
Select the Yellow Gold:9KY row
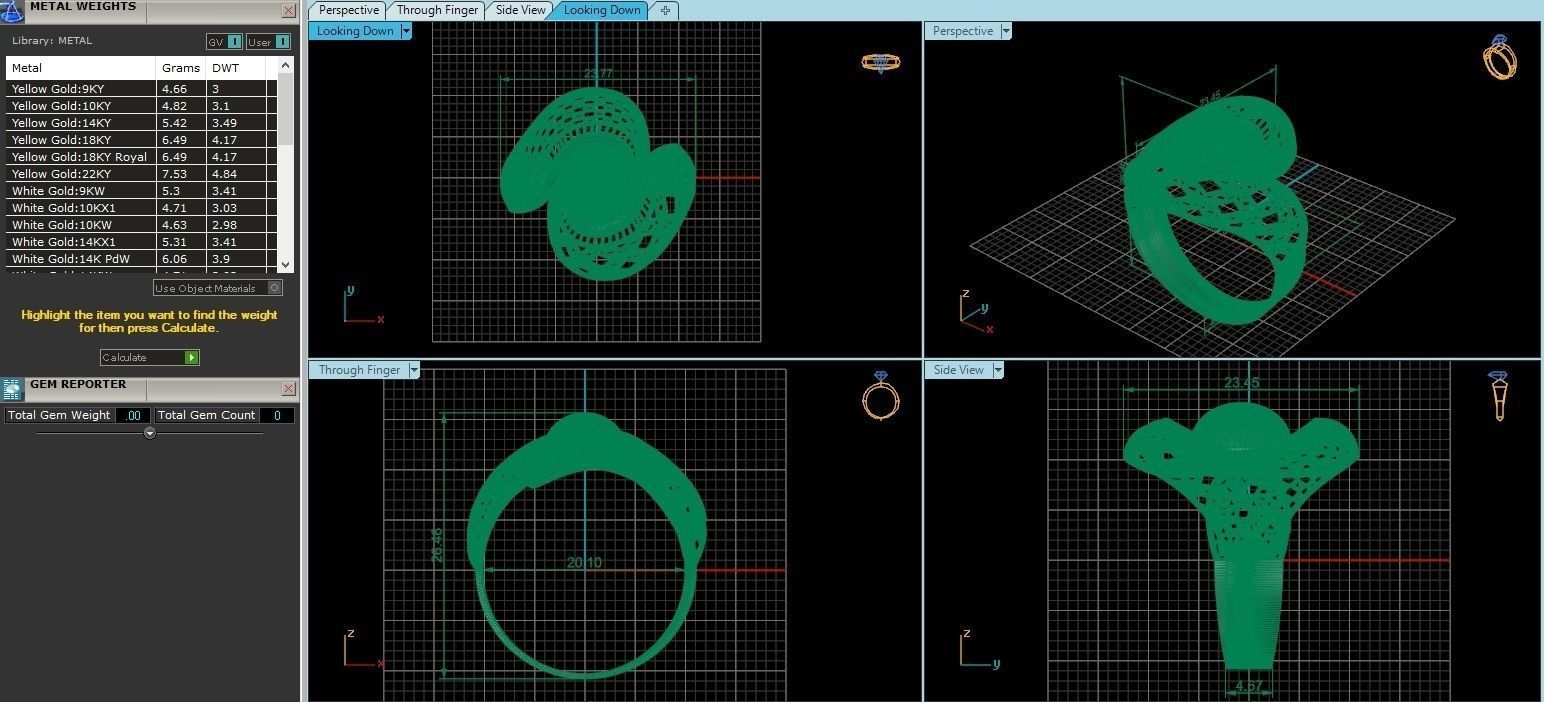141,89
